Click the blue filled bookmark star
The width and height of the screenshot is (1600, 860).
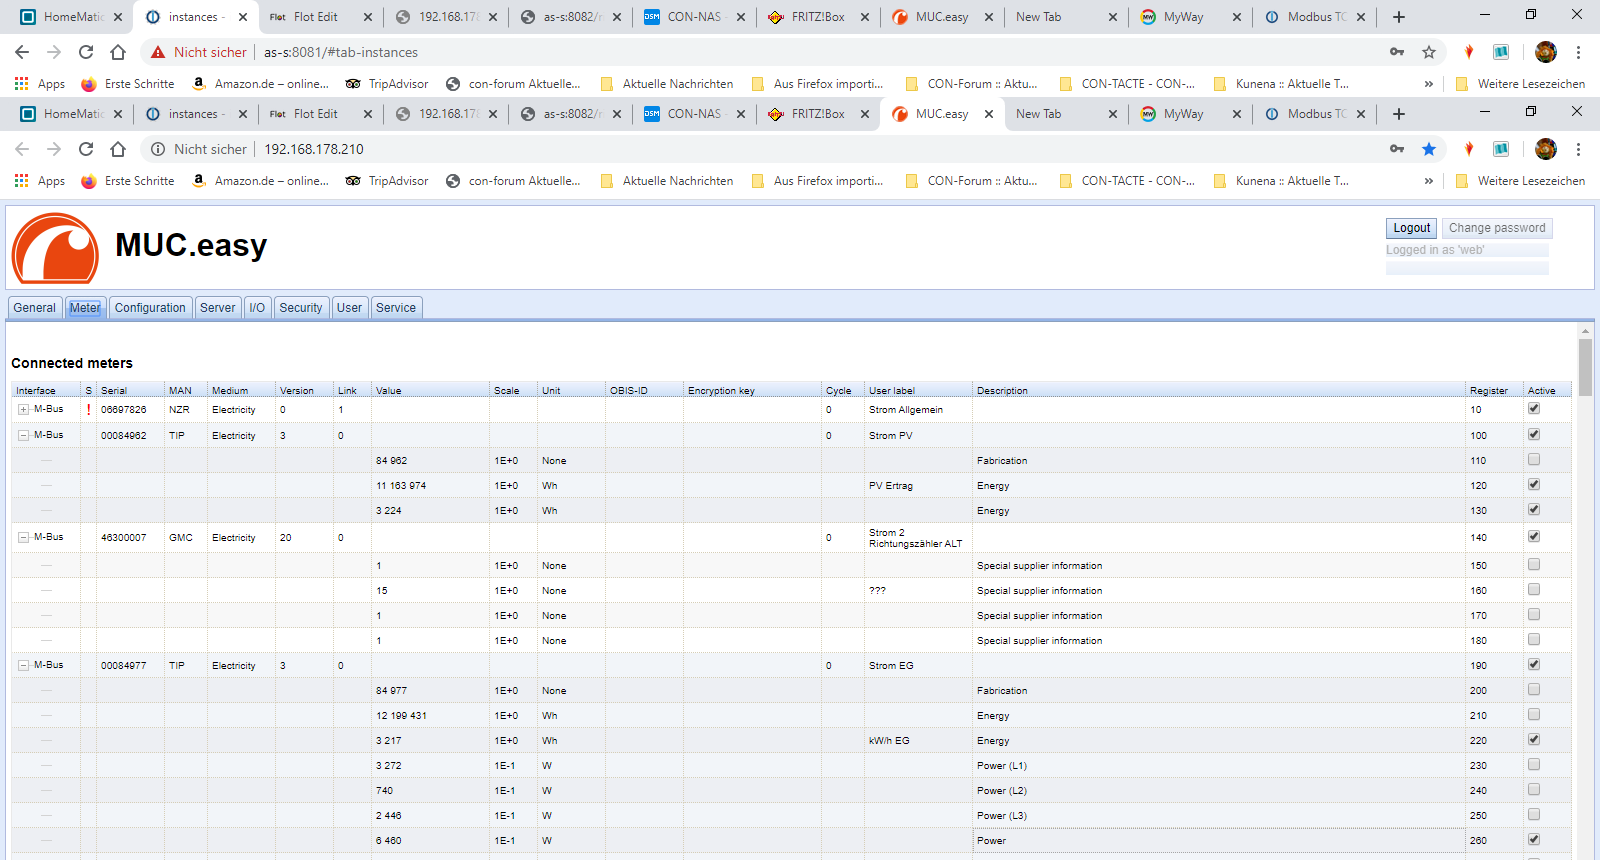[x=1429, y=149]
